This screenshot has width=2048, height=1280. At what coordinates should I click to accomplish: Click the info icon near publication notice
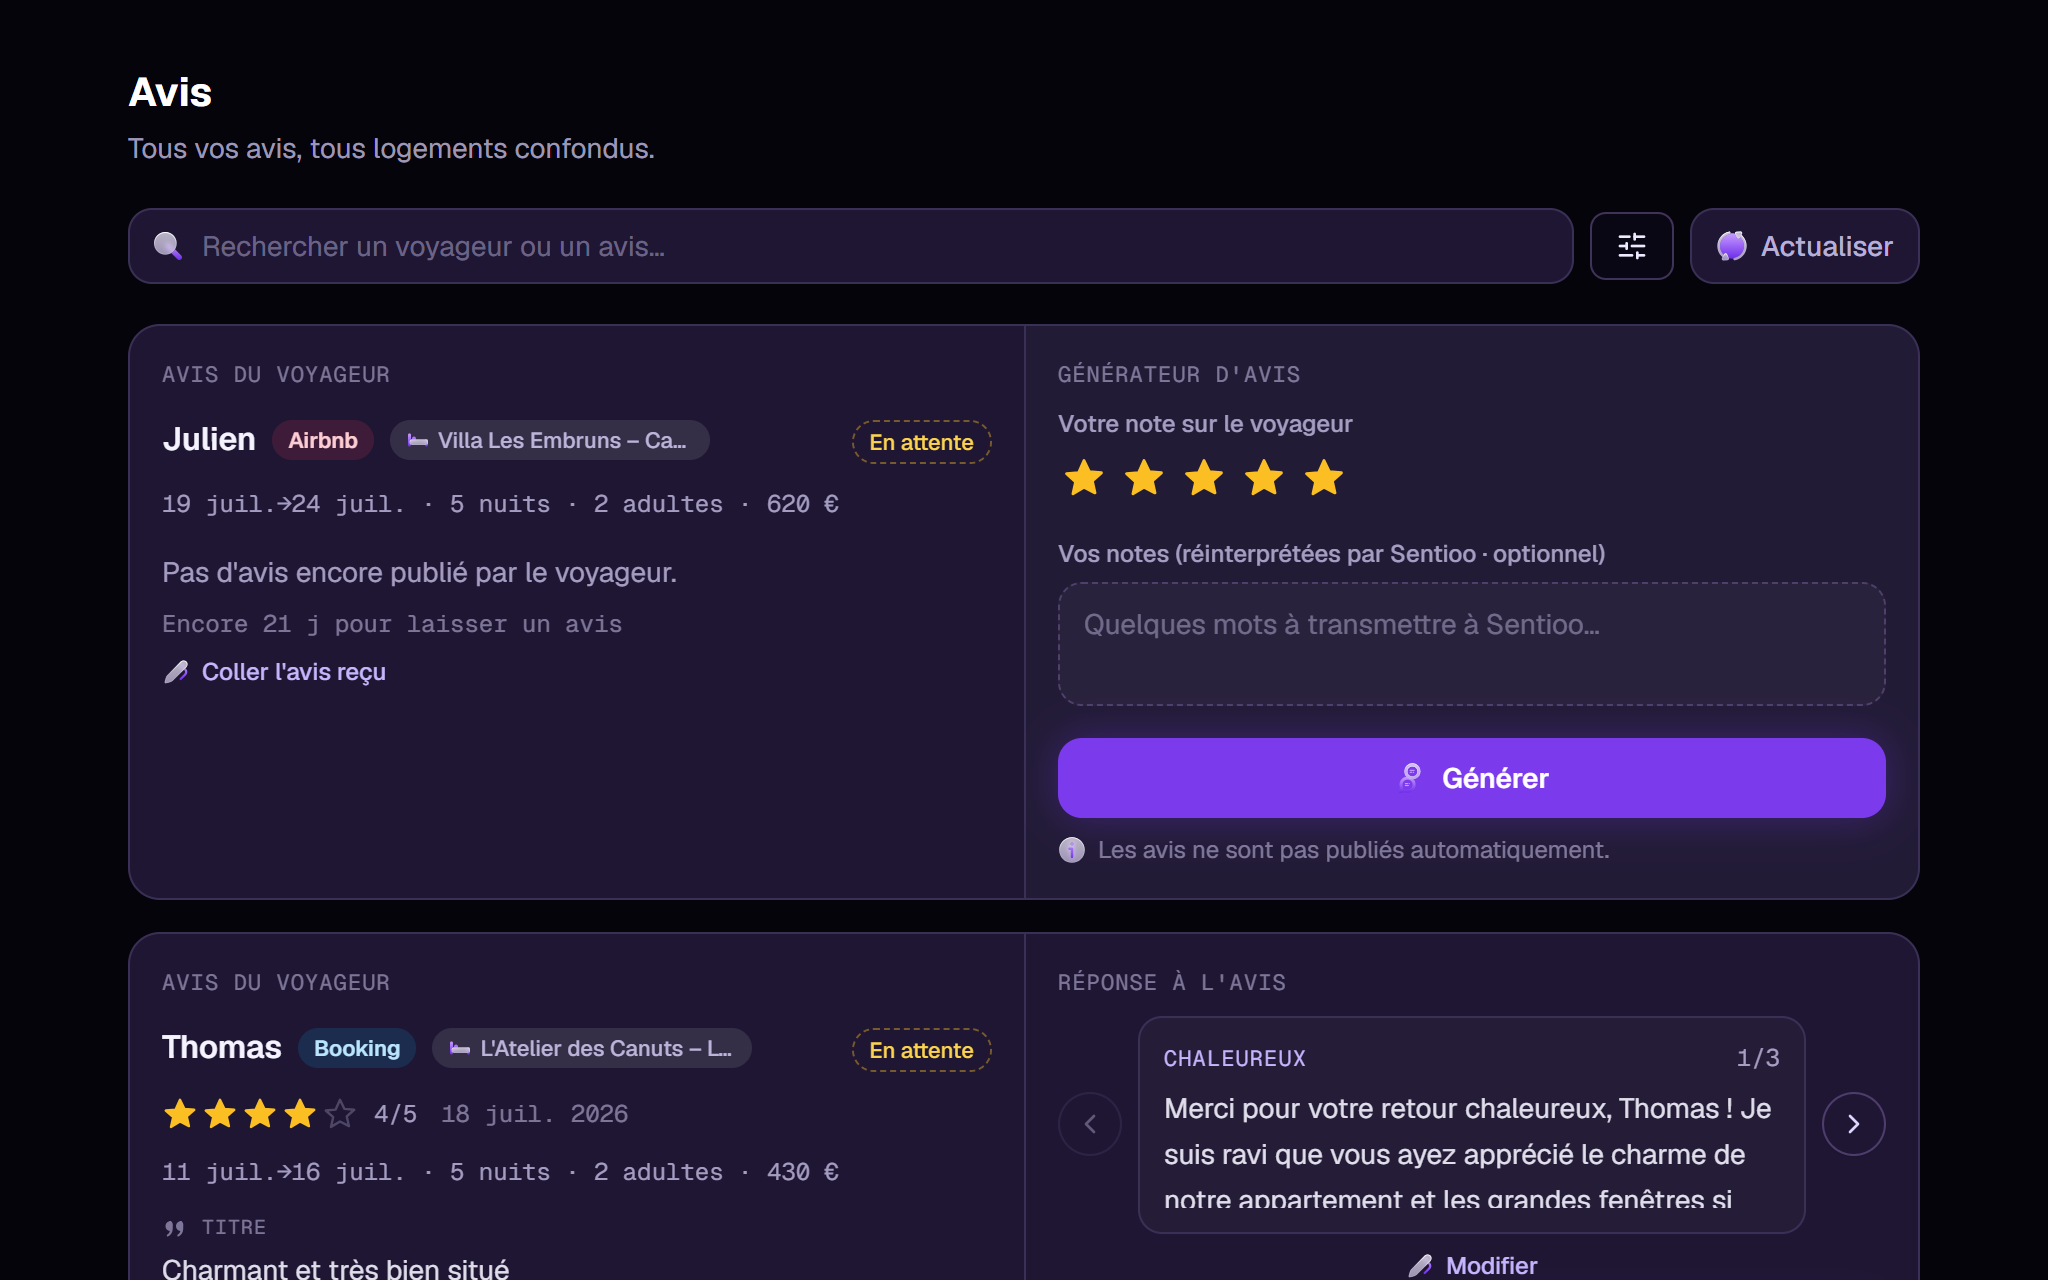tap(1072, 850)
